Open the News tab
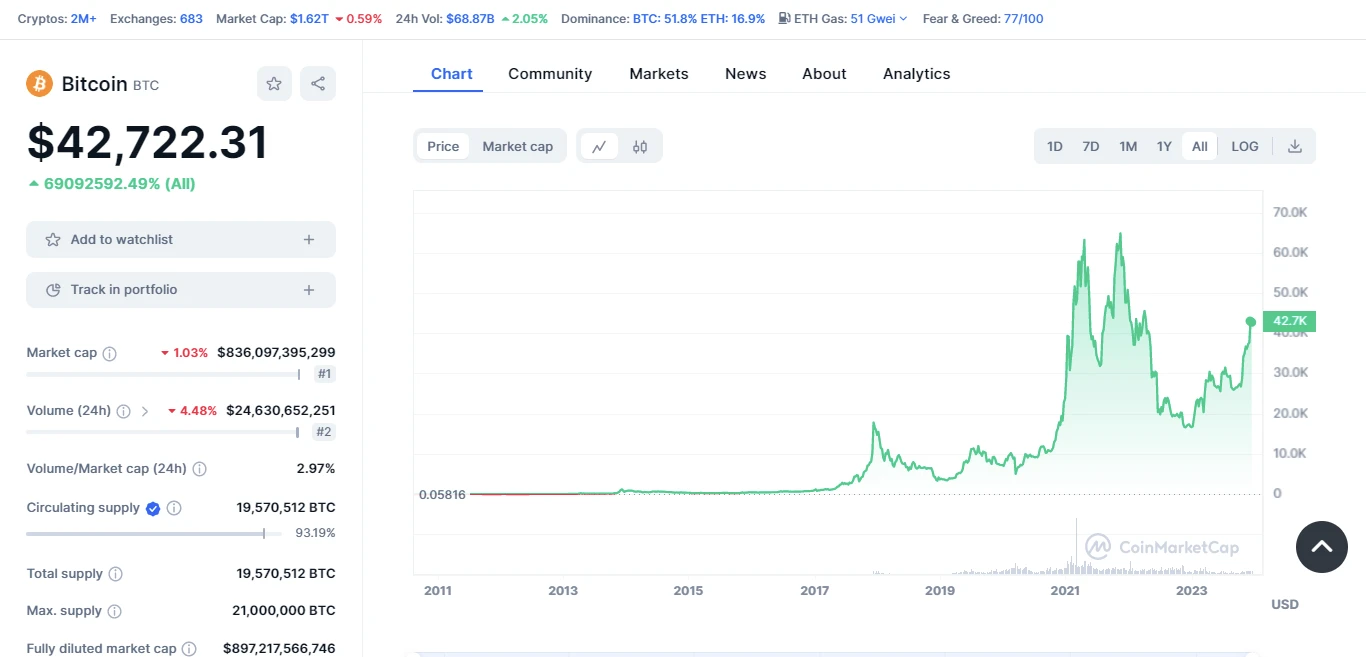 pos(746,74)
